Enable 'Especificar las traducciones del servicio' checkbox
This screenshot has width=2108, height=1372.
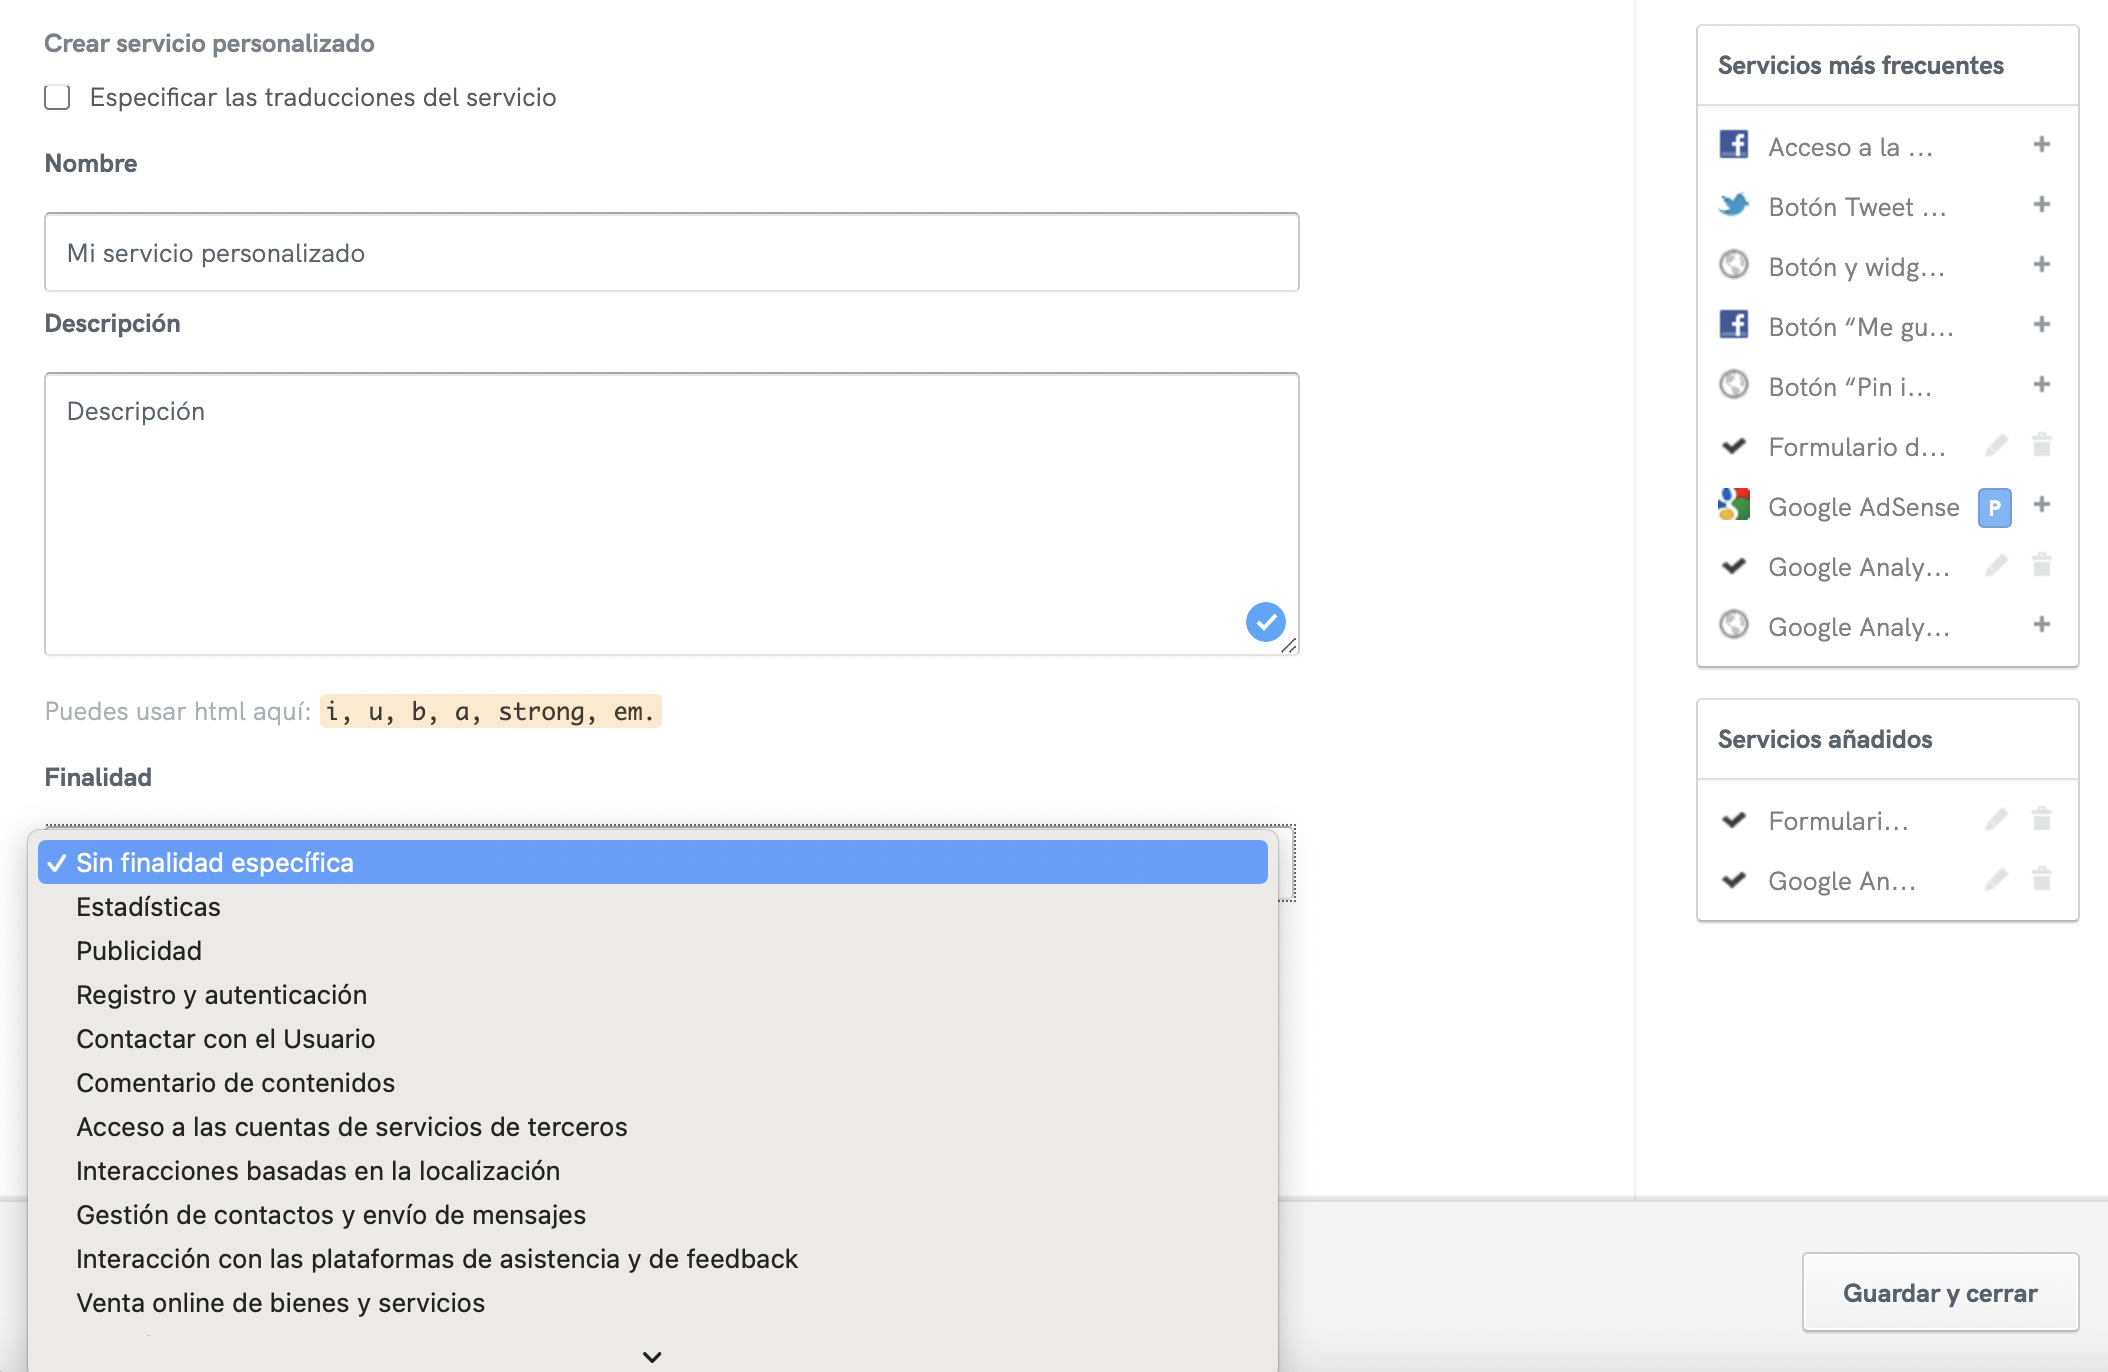[x=57, y=97]
